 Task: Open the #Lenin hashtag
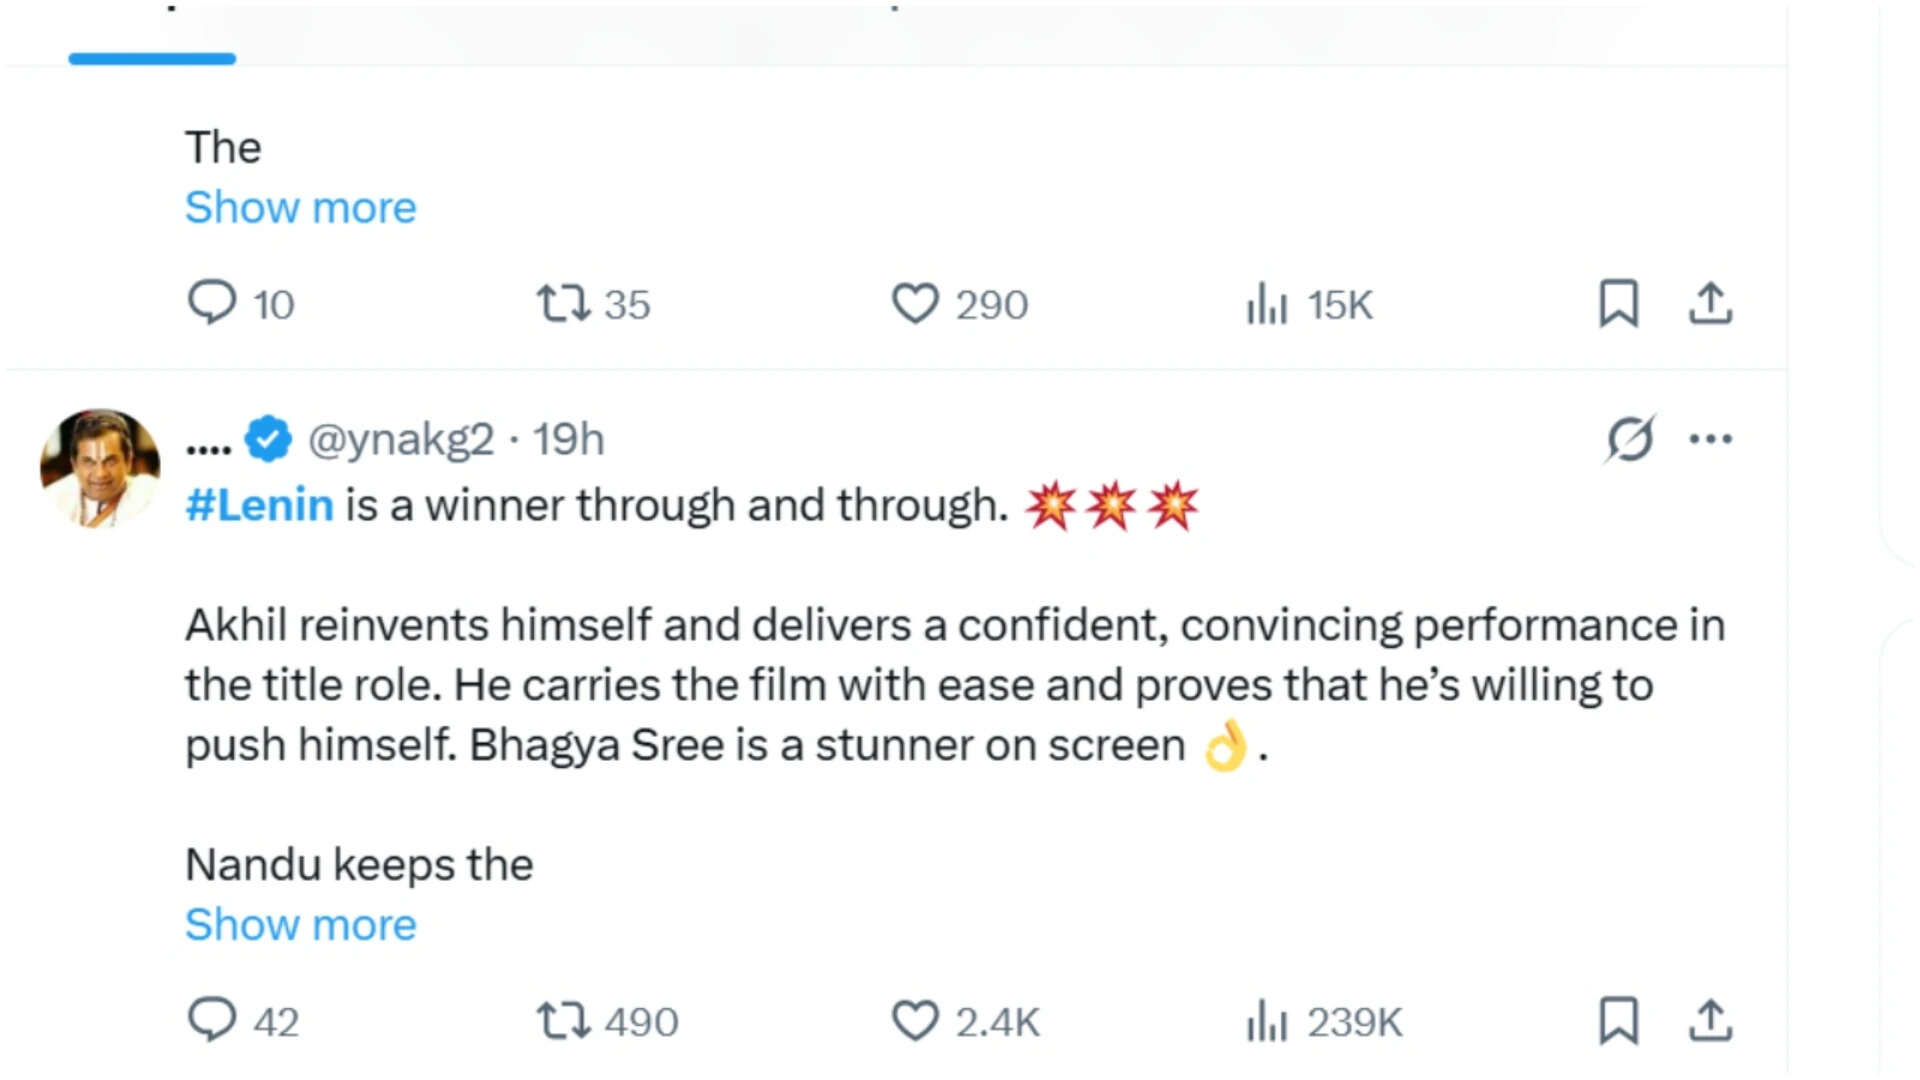point(259,505)
